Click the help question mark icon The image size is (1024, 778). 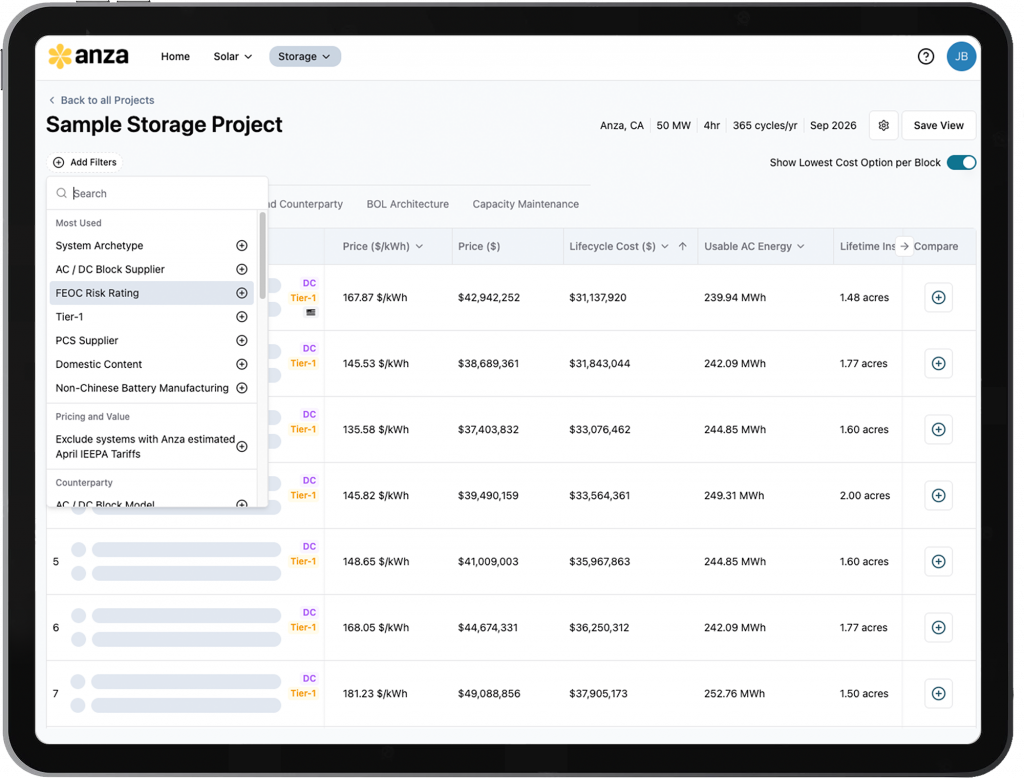point(926,57)
